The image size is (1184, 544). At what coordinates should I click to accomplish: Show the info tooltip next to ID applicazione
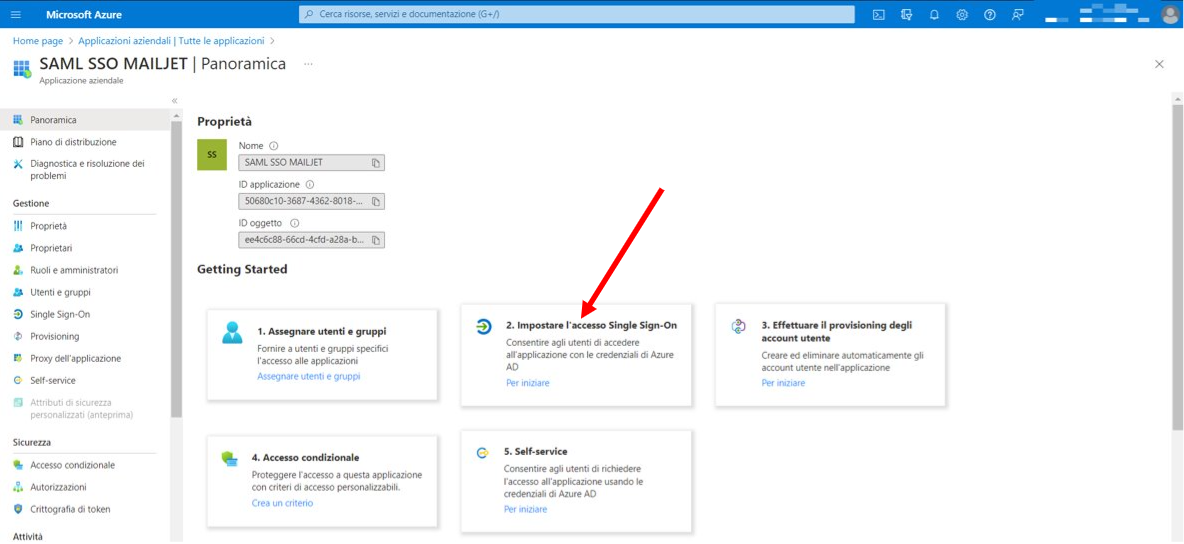pos(310,184)
